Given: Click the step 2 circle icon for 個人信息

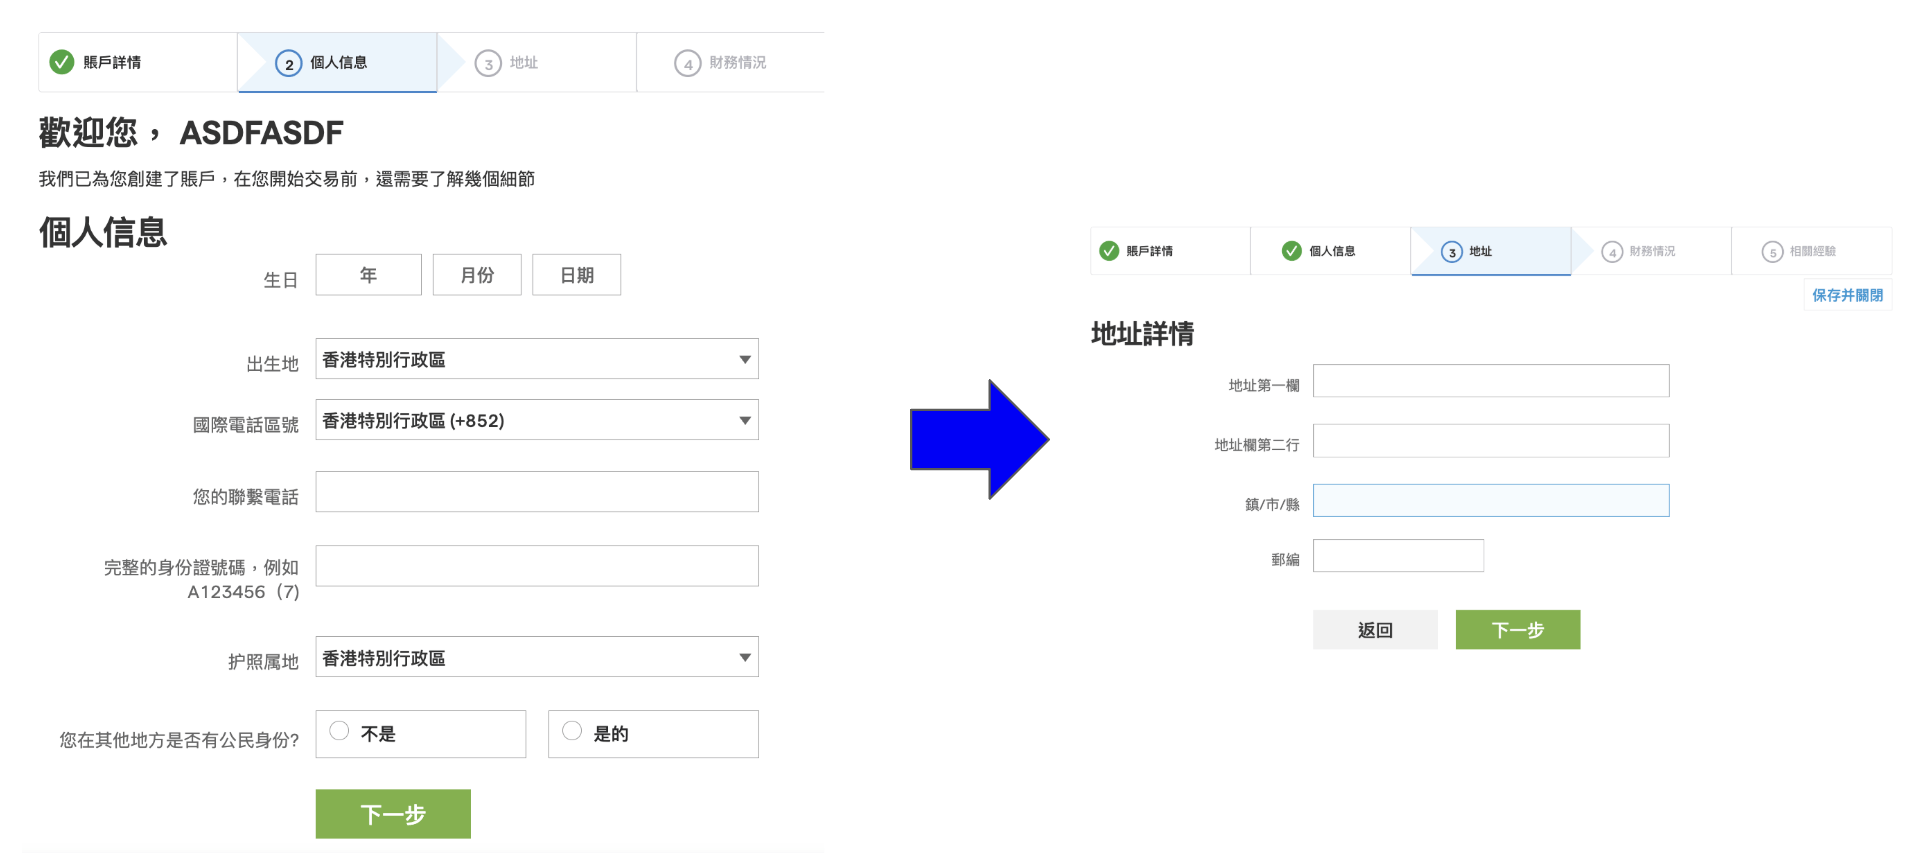Looking at the screenshot, I should (x=288, y=64).
